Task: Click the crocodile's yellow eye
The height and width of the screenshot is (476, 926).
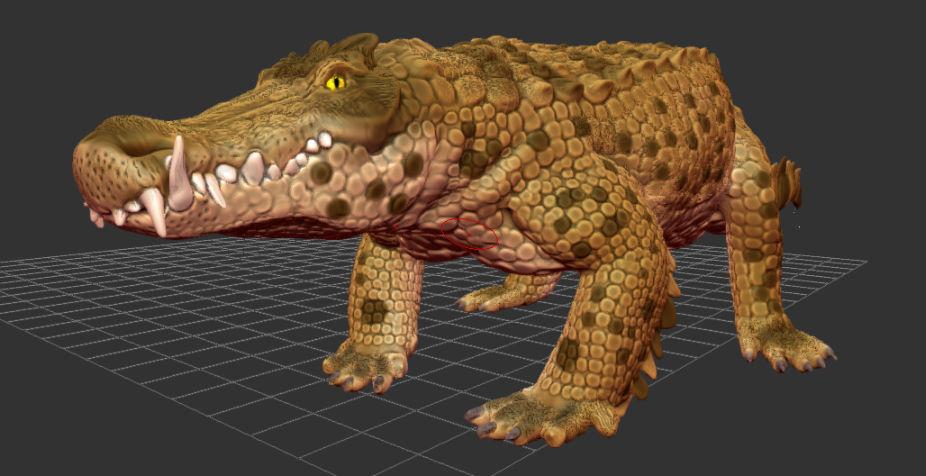Action: point(335,82)
